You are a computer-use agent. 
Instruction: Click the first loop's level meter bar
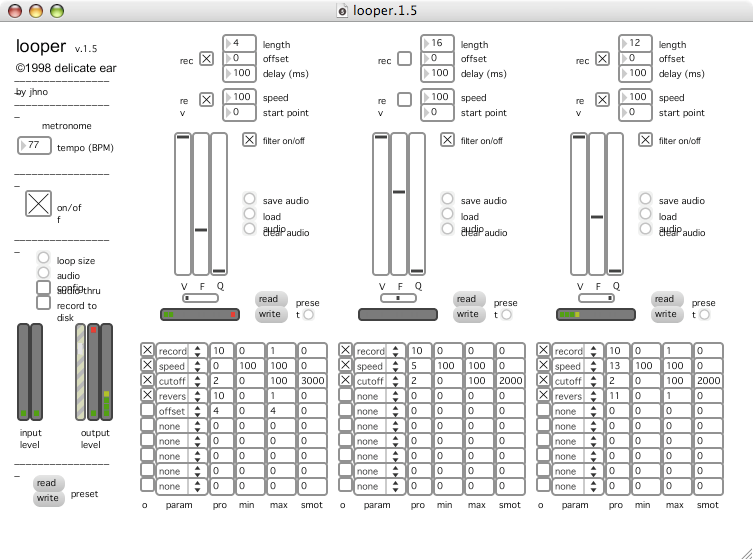[x=200, y=315]
